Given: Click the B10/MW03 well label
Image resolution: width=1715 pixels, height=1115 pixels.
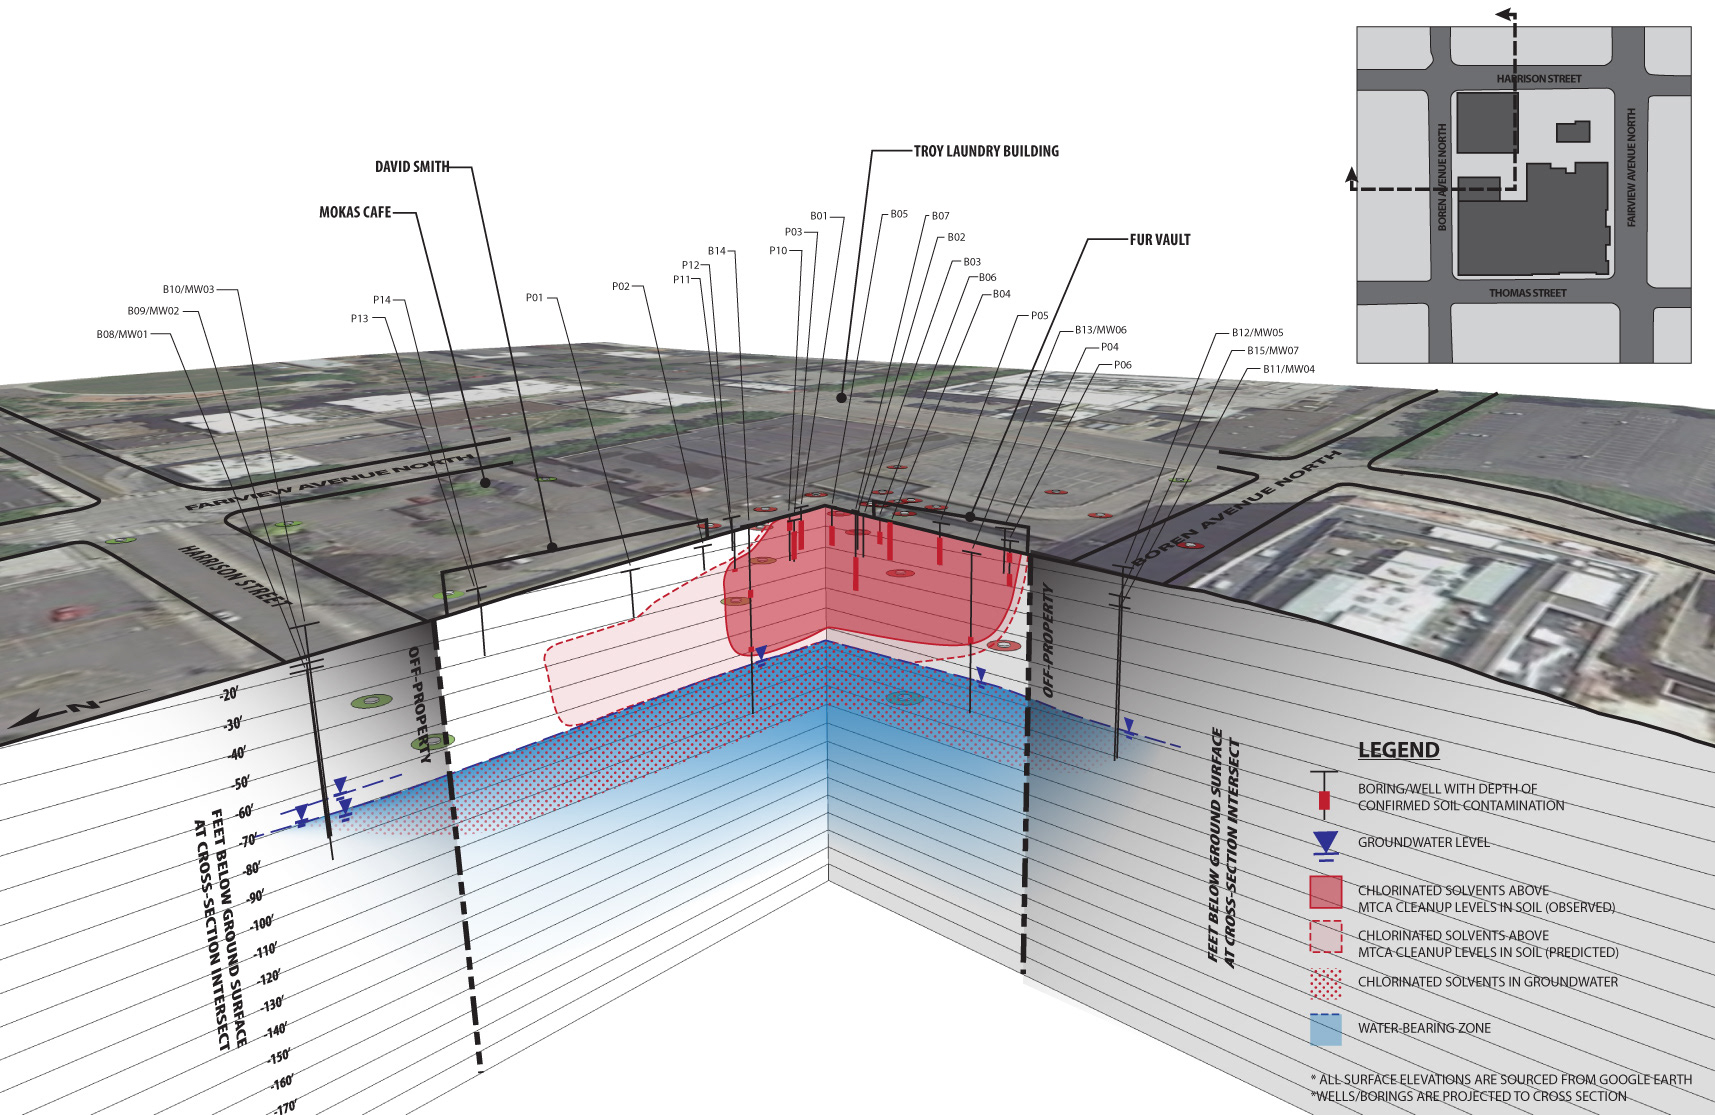Looking at the screenshot, I should 189,290.
